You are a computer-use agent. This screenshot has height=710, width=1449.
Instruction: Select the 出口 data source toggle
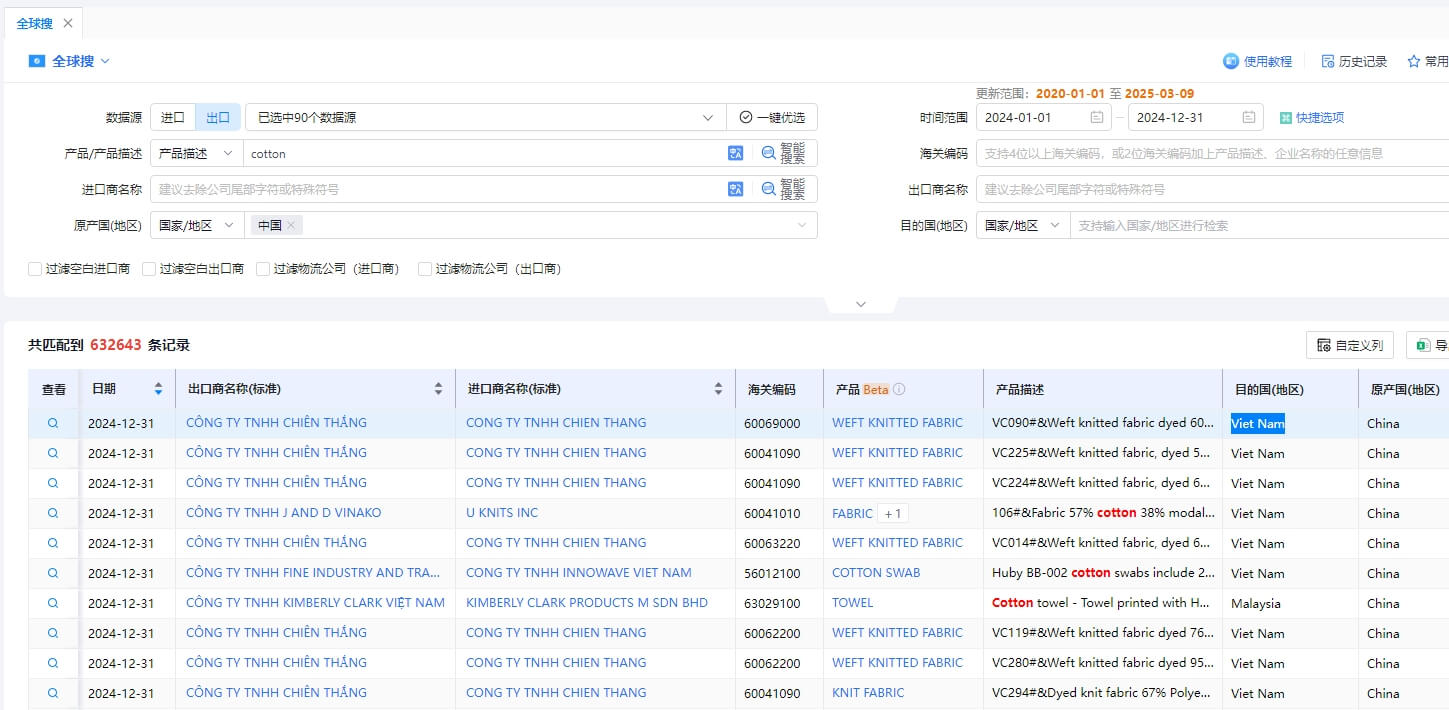click(x=218, y=117)
